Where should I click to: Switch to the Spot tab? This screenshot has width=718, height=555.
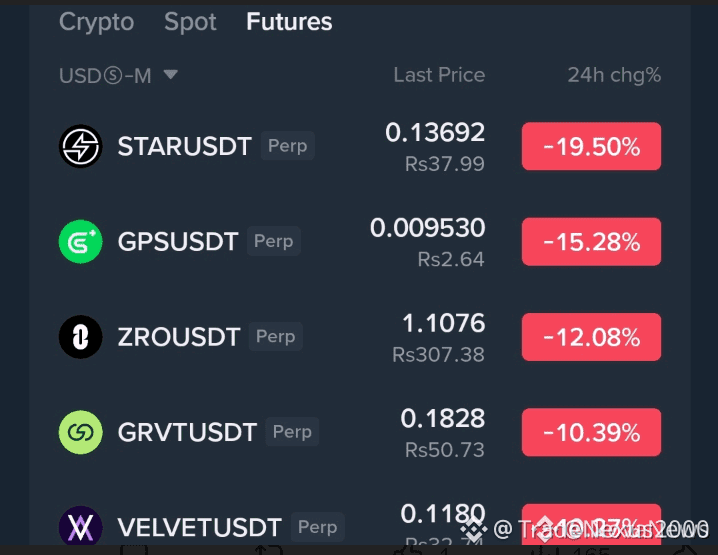(x=190, y=22)
